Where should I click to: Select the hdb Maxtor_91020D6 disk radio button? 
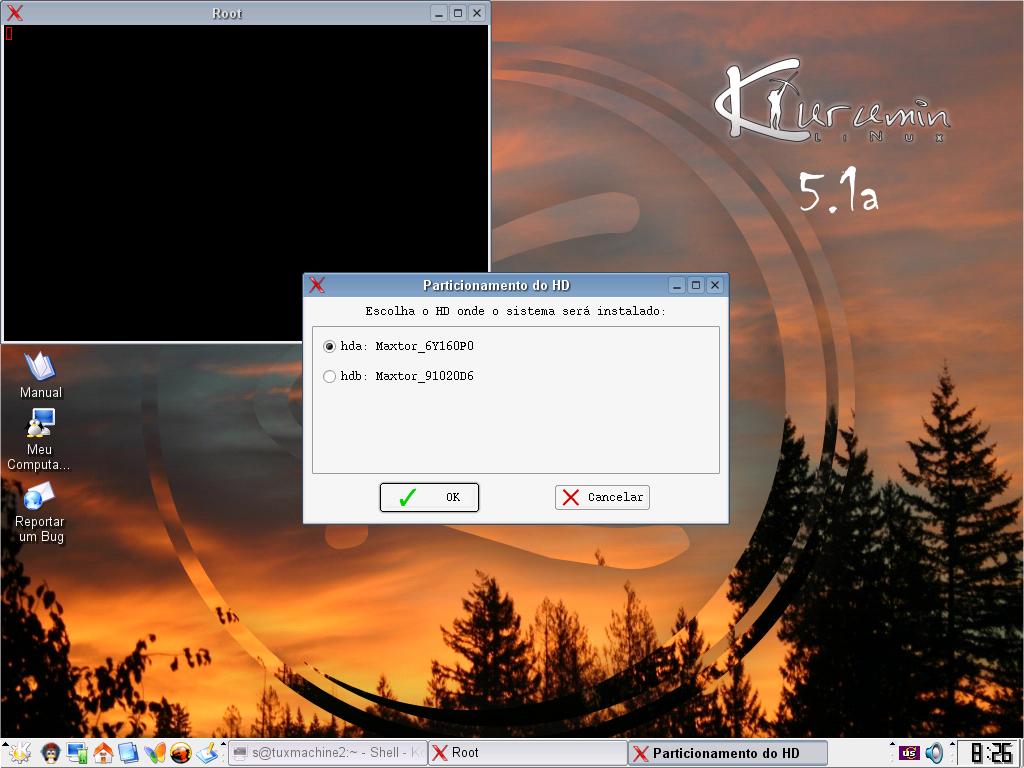(329, 376)
